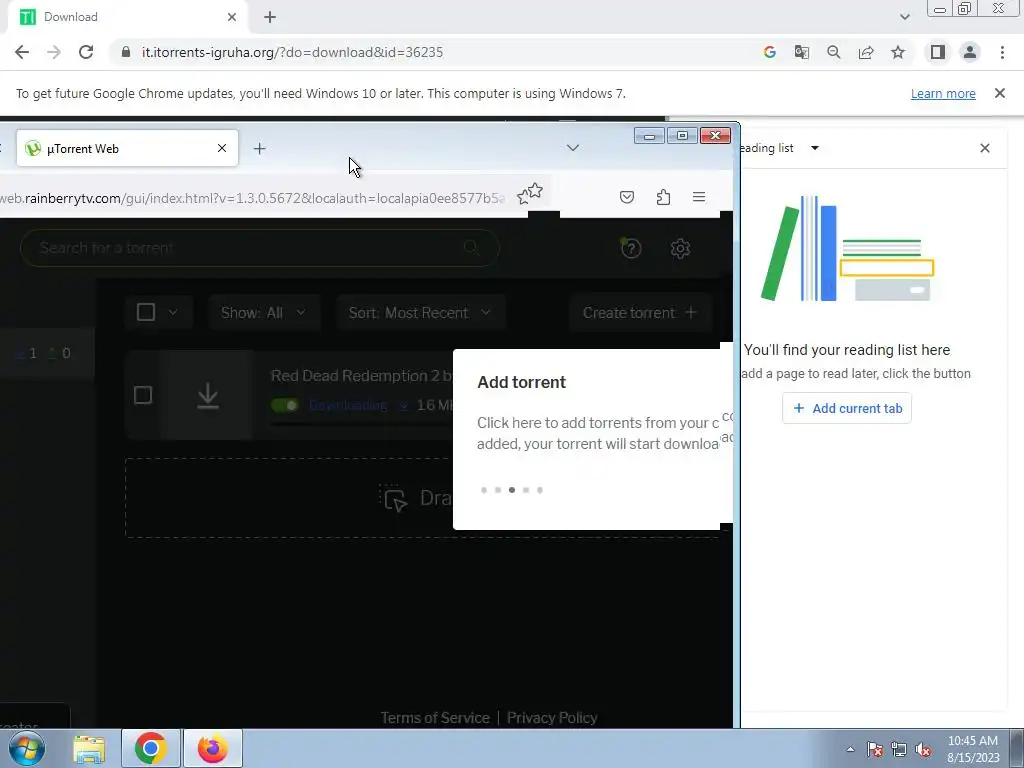Check Red Dead Redemption 2 torrent checkbox
The width and height of the screenshot is (1024, 768).
(143, 395)
